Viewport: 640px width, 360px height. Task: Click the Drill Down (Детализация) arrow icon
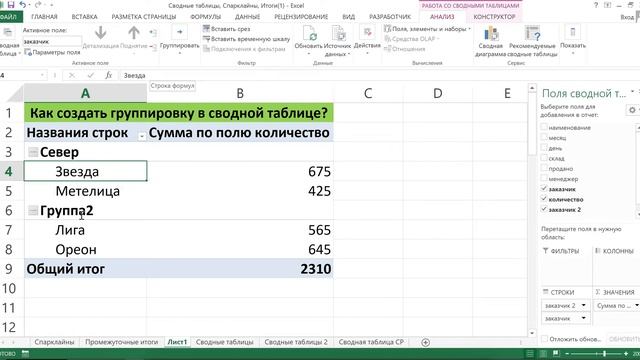[x=100, y=33]
